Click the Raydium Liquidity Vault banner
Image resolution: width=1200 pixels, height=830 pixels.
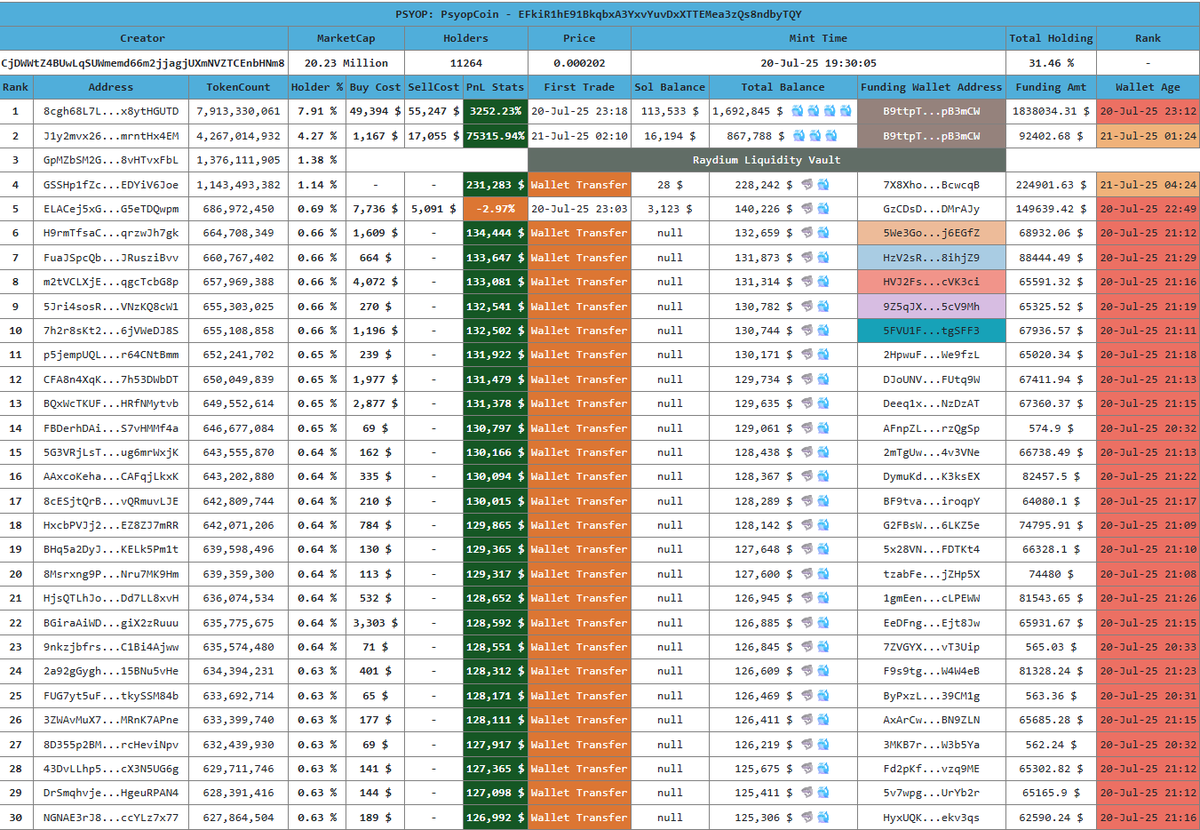766,160
